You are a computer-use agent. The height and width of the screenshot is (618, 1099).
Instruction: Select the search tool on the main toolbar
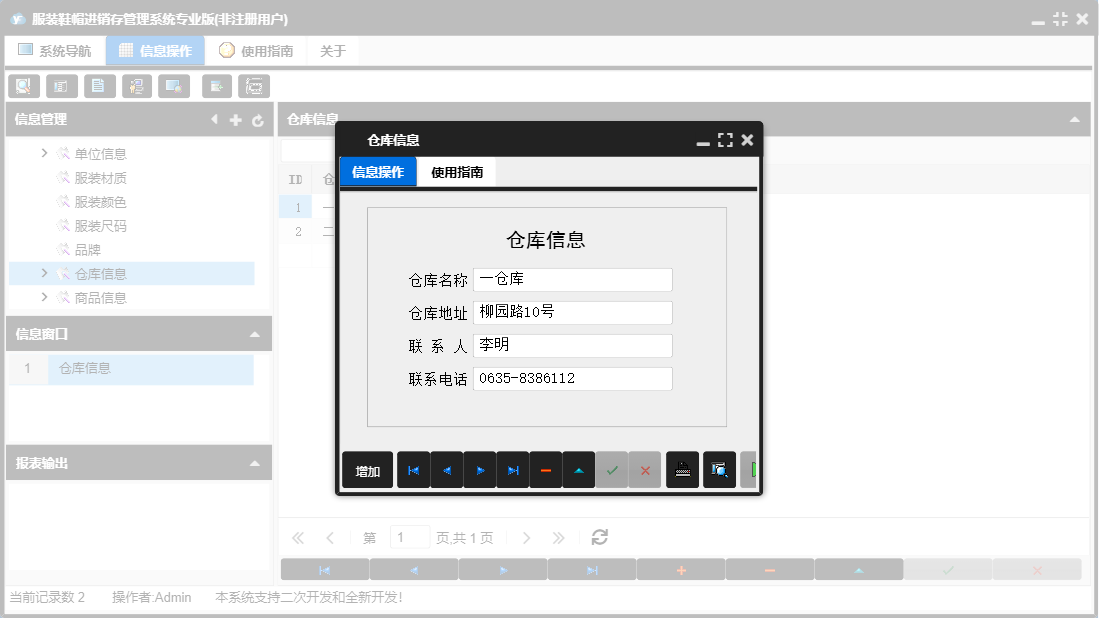pyautogui.click(x=23, y=86)
